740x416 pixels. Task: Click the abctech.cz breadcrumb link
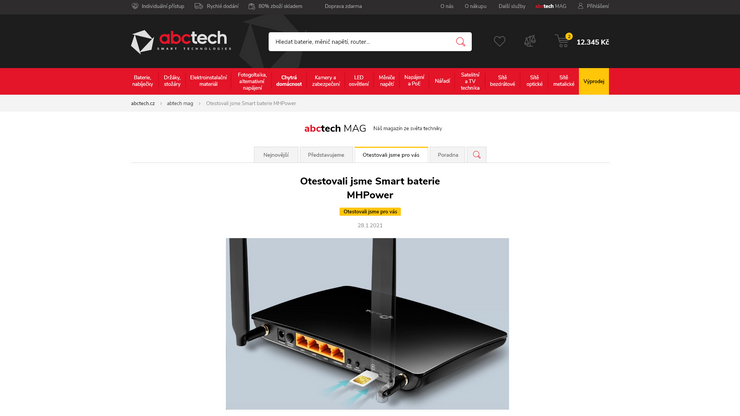pos(143,103)
